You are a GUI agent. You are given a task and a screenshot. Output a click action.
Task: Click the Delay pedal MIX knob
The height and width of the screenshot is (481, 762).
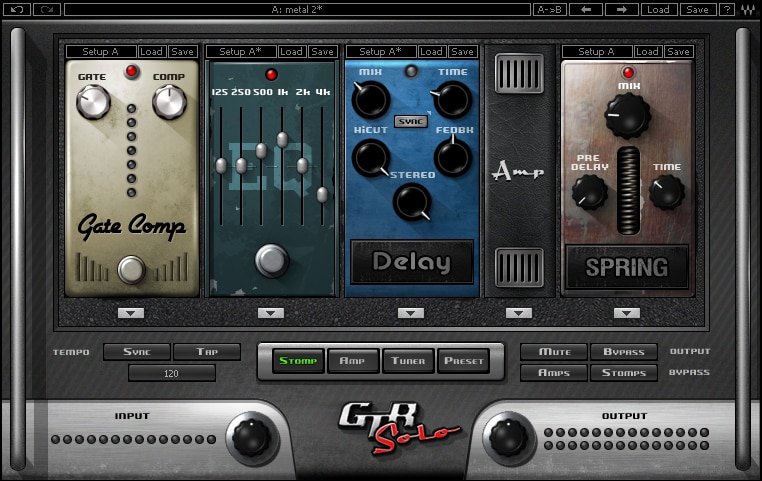point(371,100)
